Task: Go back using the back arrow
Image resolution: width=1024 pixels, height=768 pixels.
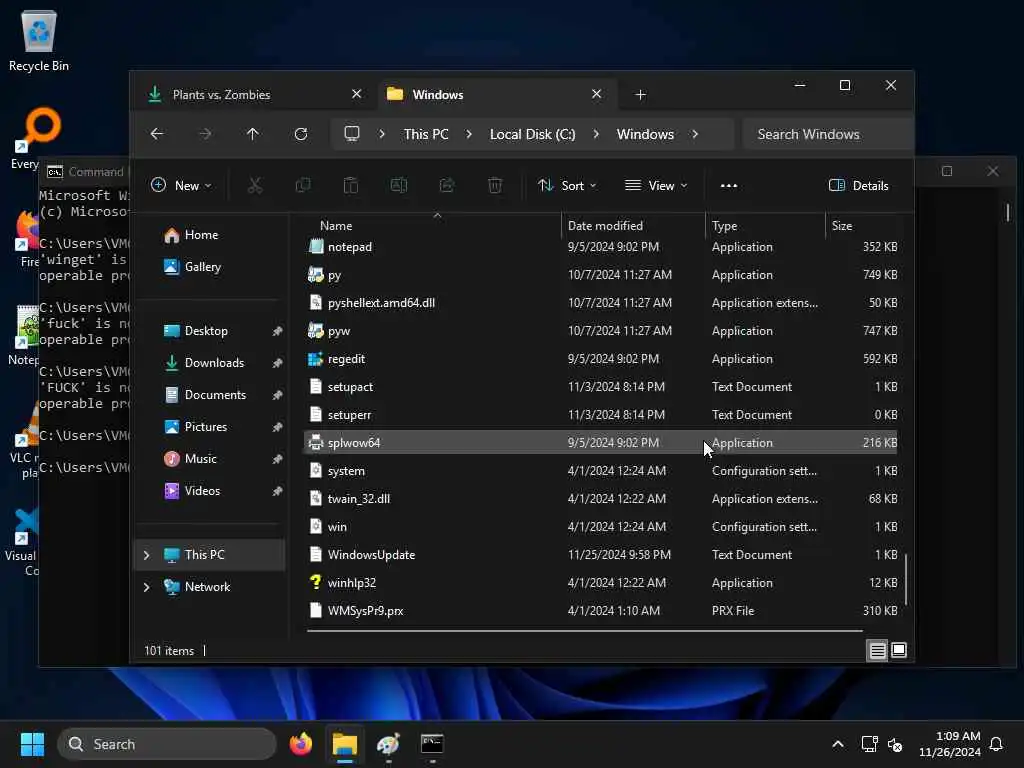Action: pyautogui.click(x=157, y=134)
